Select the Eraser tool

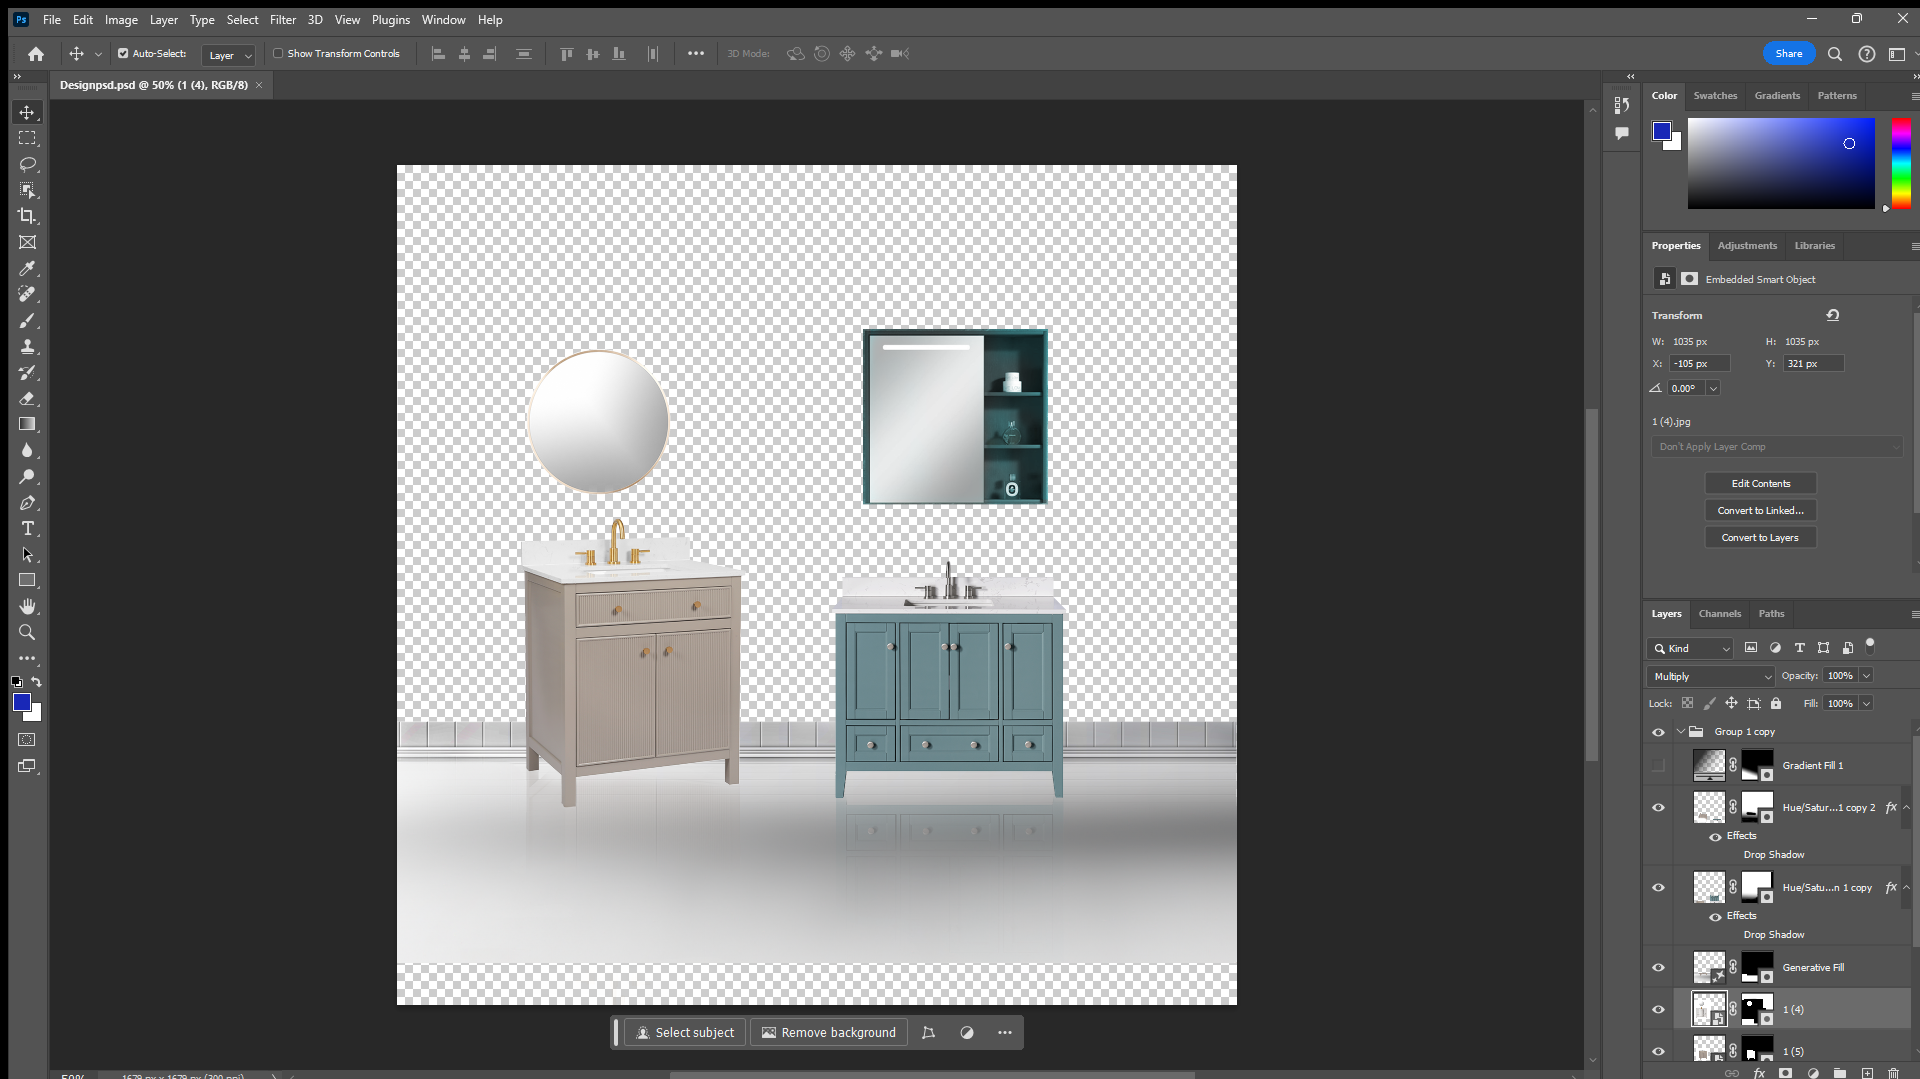[x=27, y=398]
